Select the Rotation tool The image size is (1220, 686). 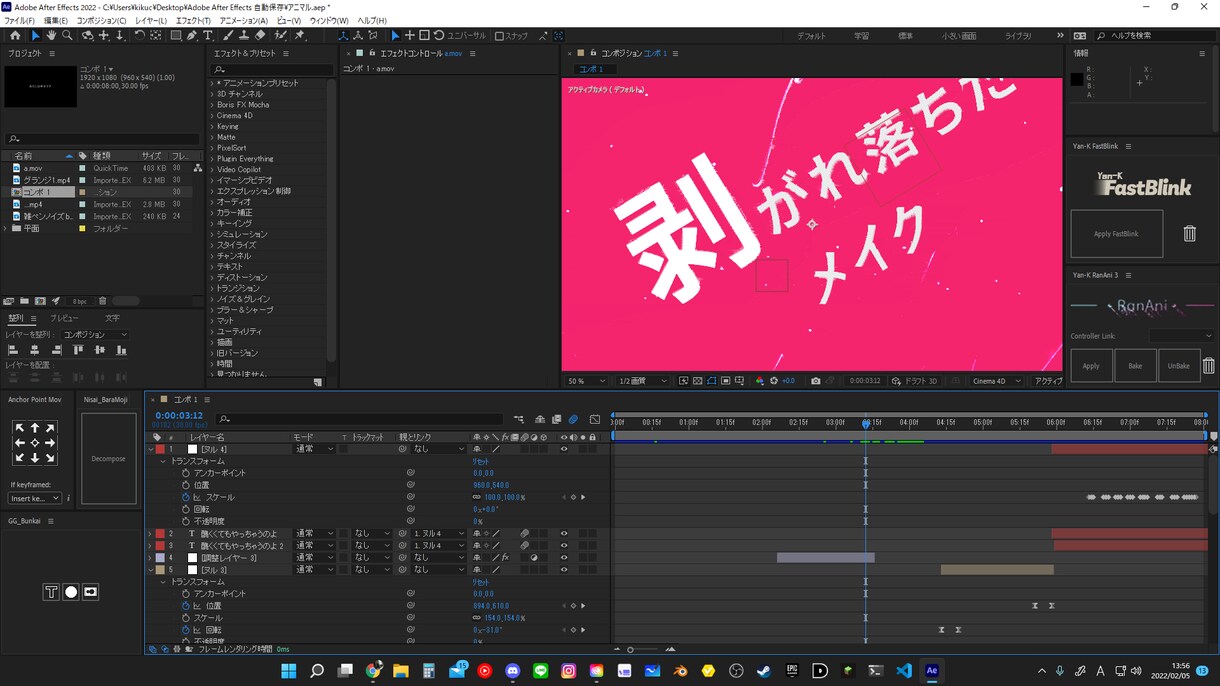(x=139, y=36)
